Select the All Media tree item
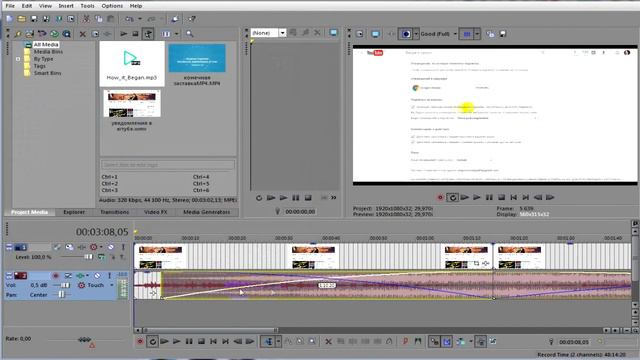The height and width of the screenshot is (360, 640). 46,44
